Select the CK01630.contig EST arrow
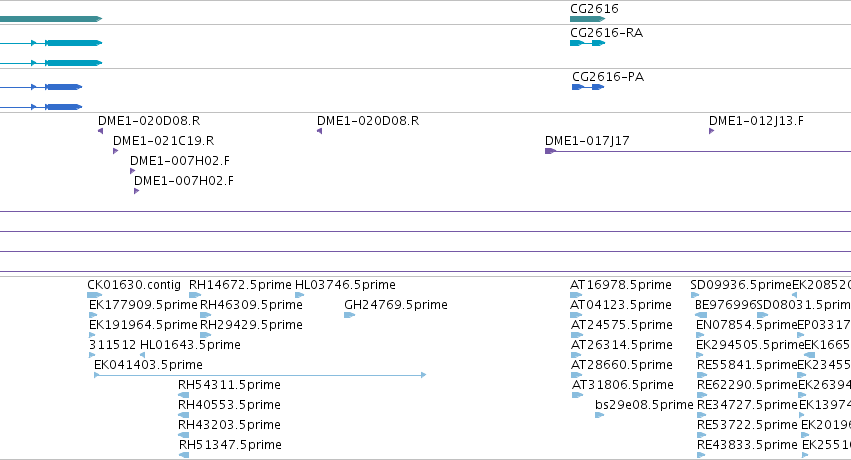 [x=94, y=295]
